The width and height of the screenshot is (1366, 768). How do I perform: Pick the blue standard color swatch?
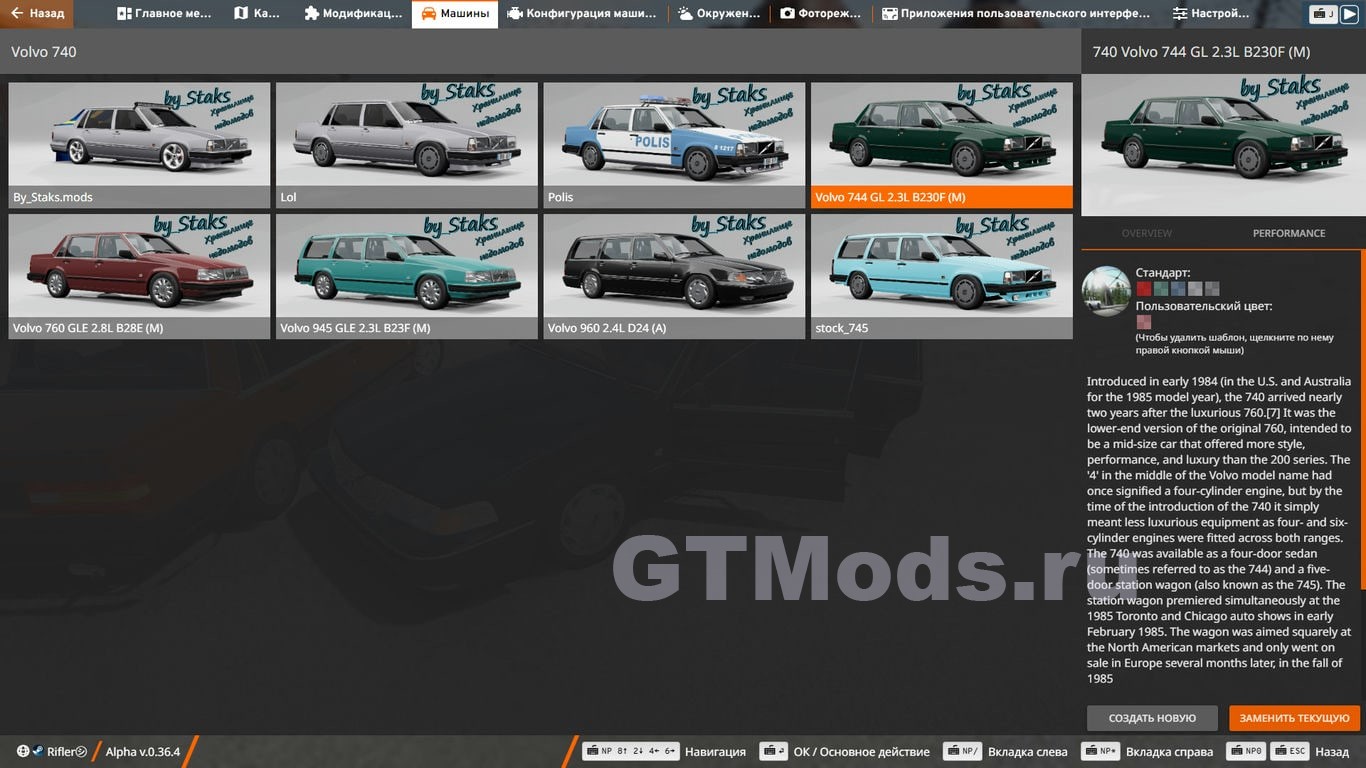(x=1178, y=289)
